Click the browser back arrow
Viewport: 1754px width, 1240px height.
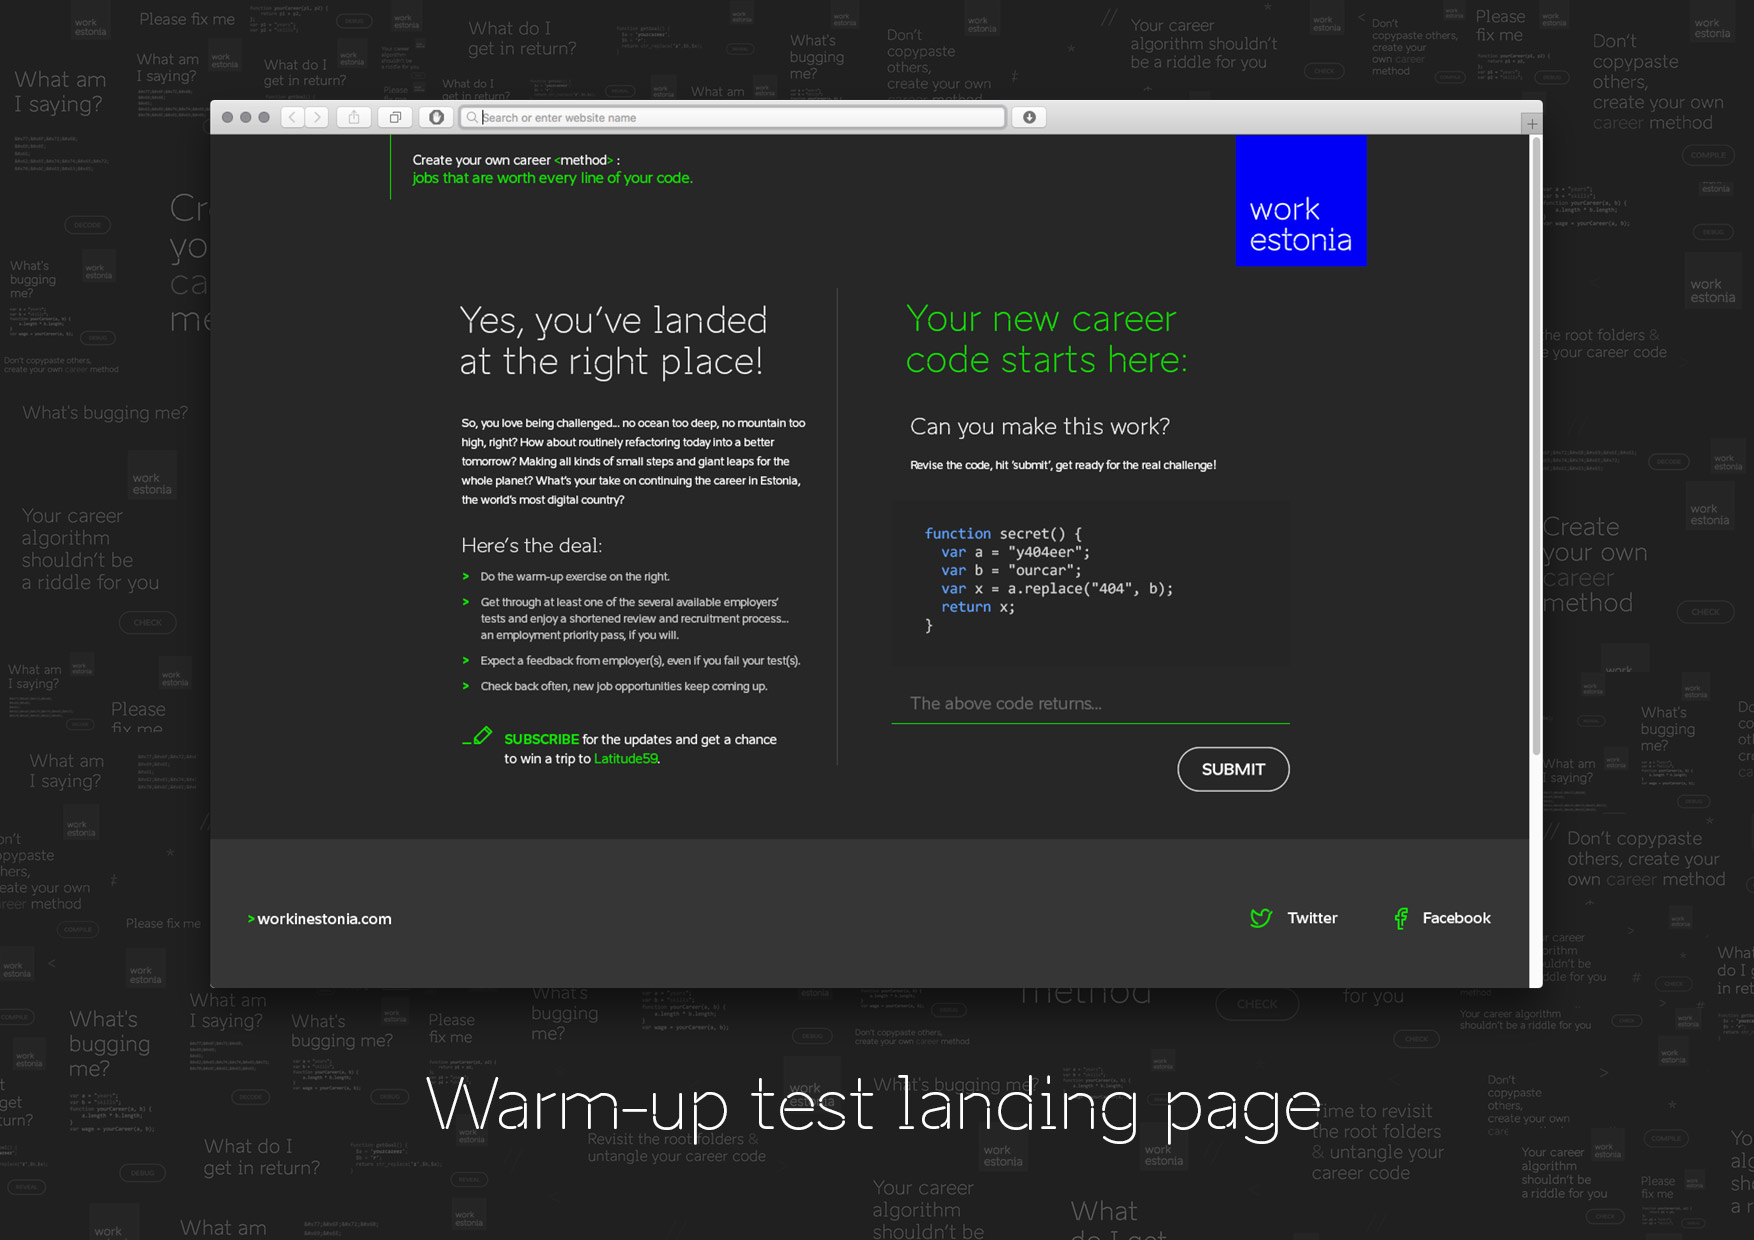[x=292, y=118]
